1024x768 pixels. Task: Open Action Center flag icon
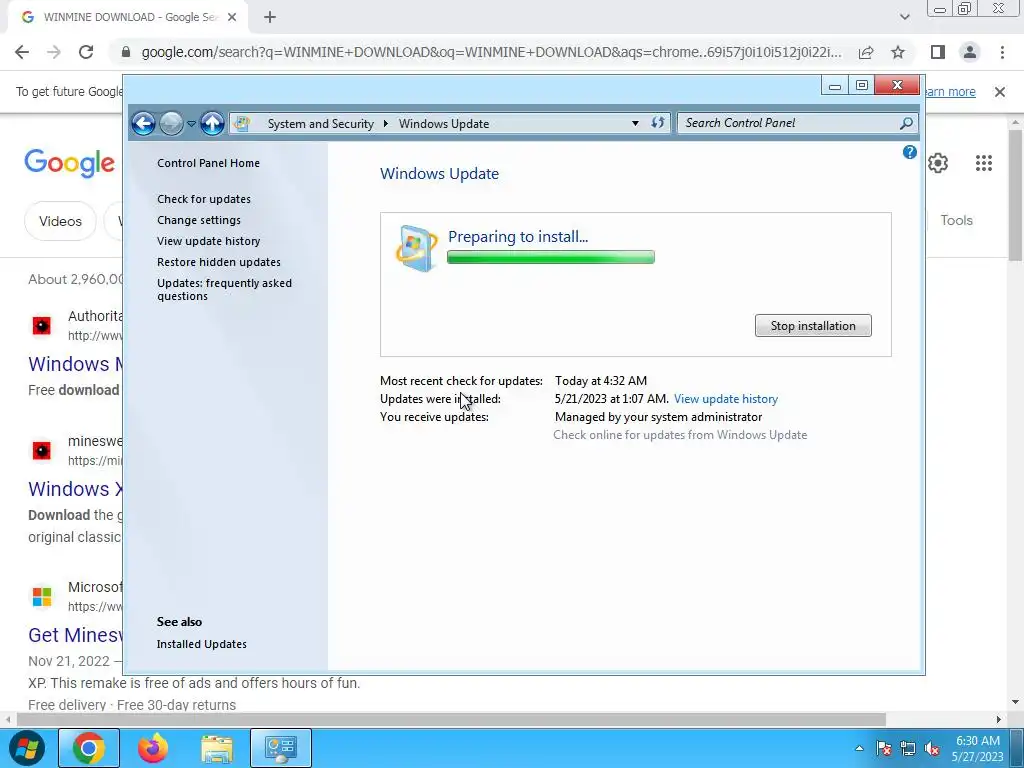[x=884, y=748]
